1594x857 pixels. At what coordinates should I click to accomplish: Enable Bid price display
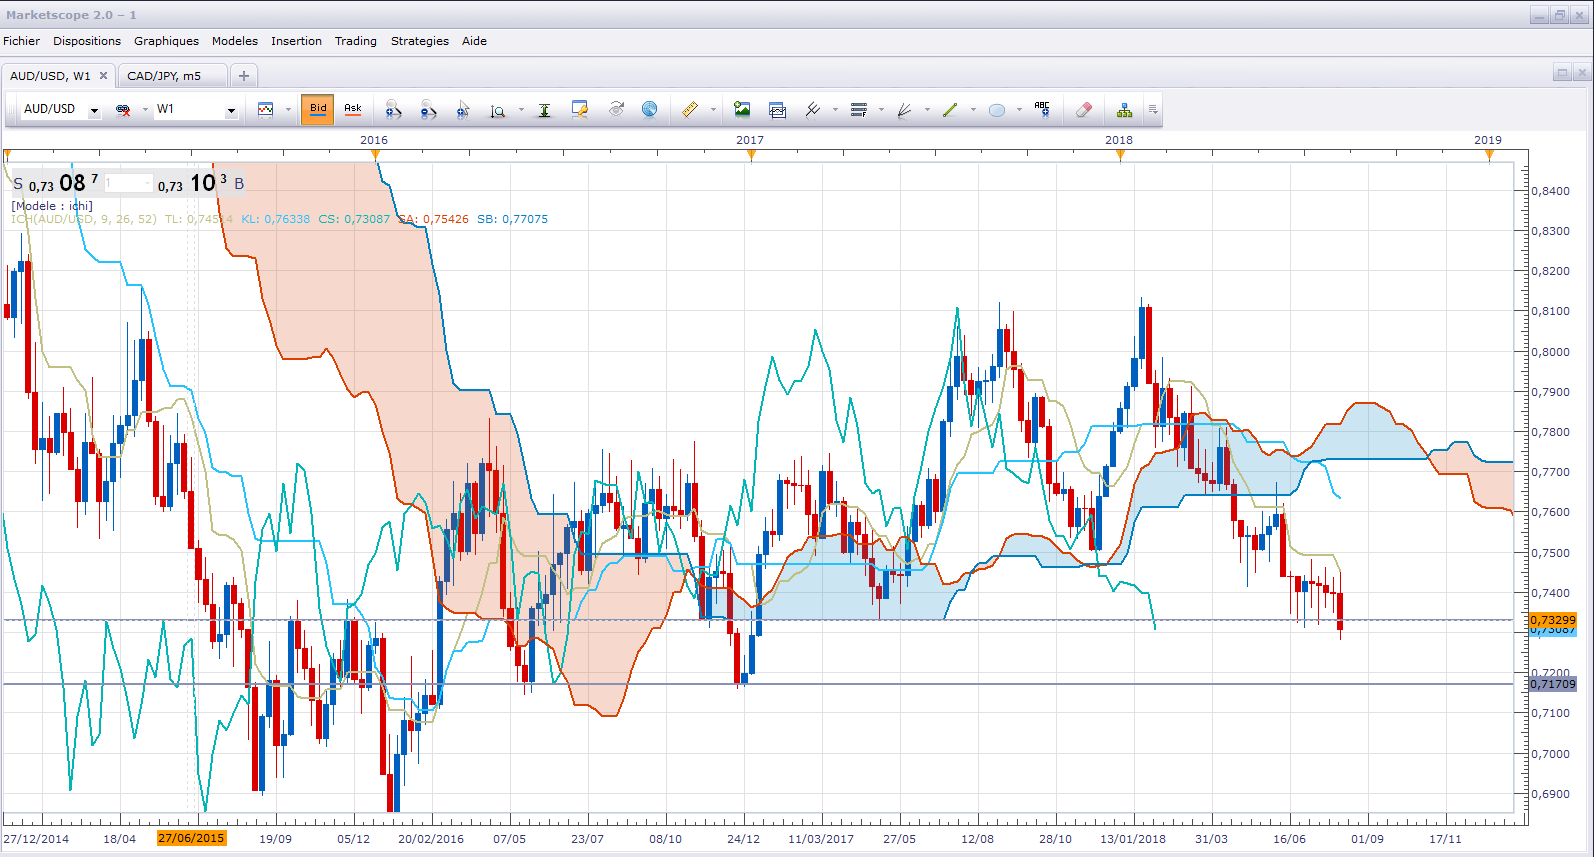point(318,109)
